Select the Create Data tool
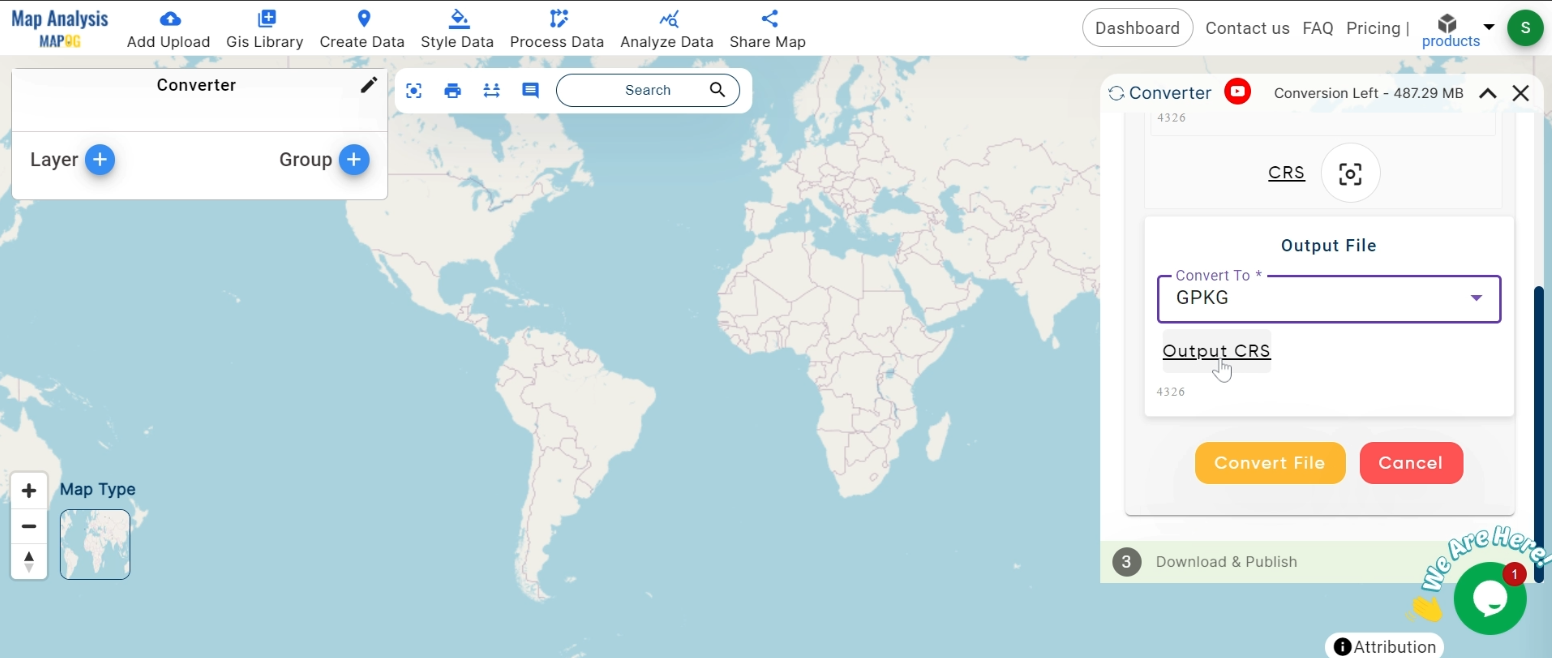 pos(362,28)
